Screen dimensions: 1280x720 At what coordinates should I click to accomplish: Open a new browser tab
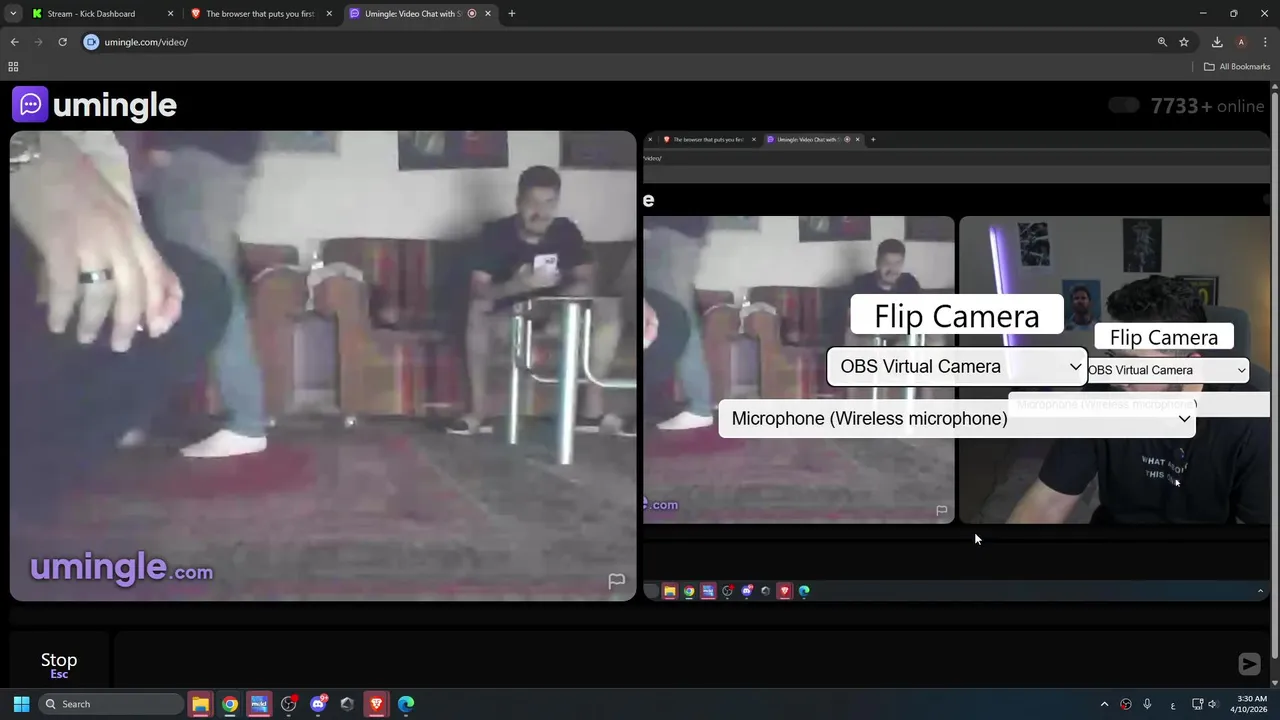pyautogui.click(x=512, y=14)
